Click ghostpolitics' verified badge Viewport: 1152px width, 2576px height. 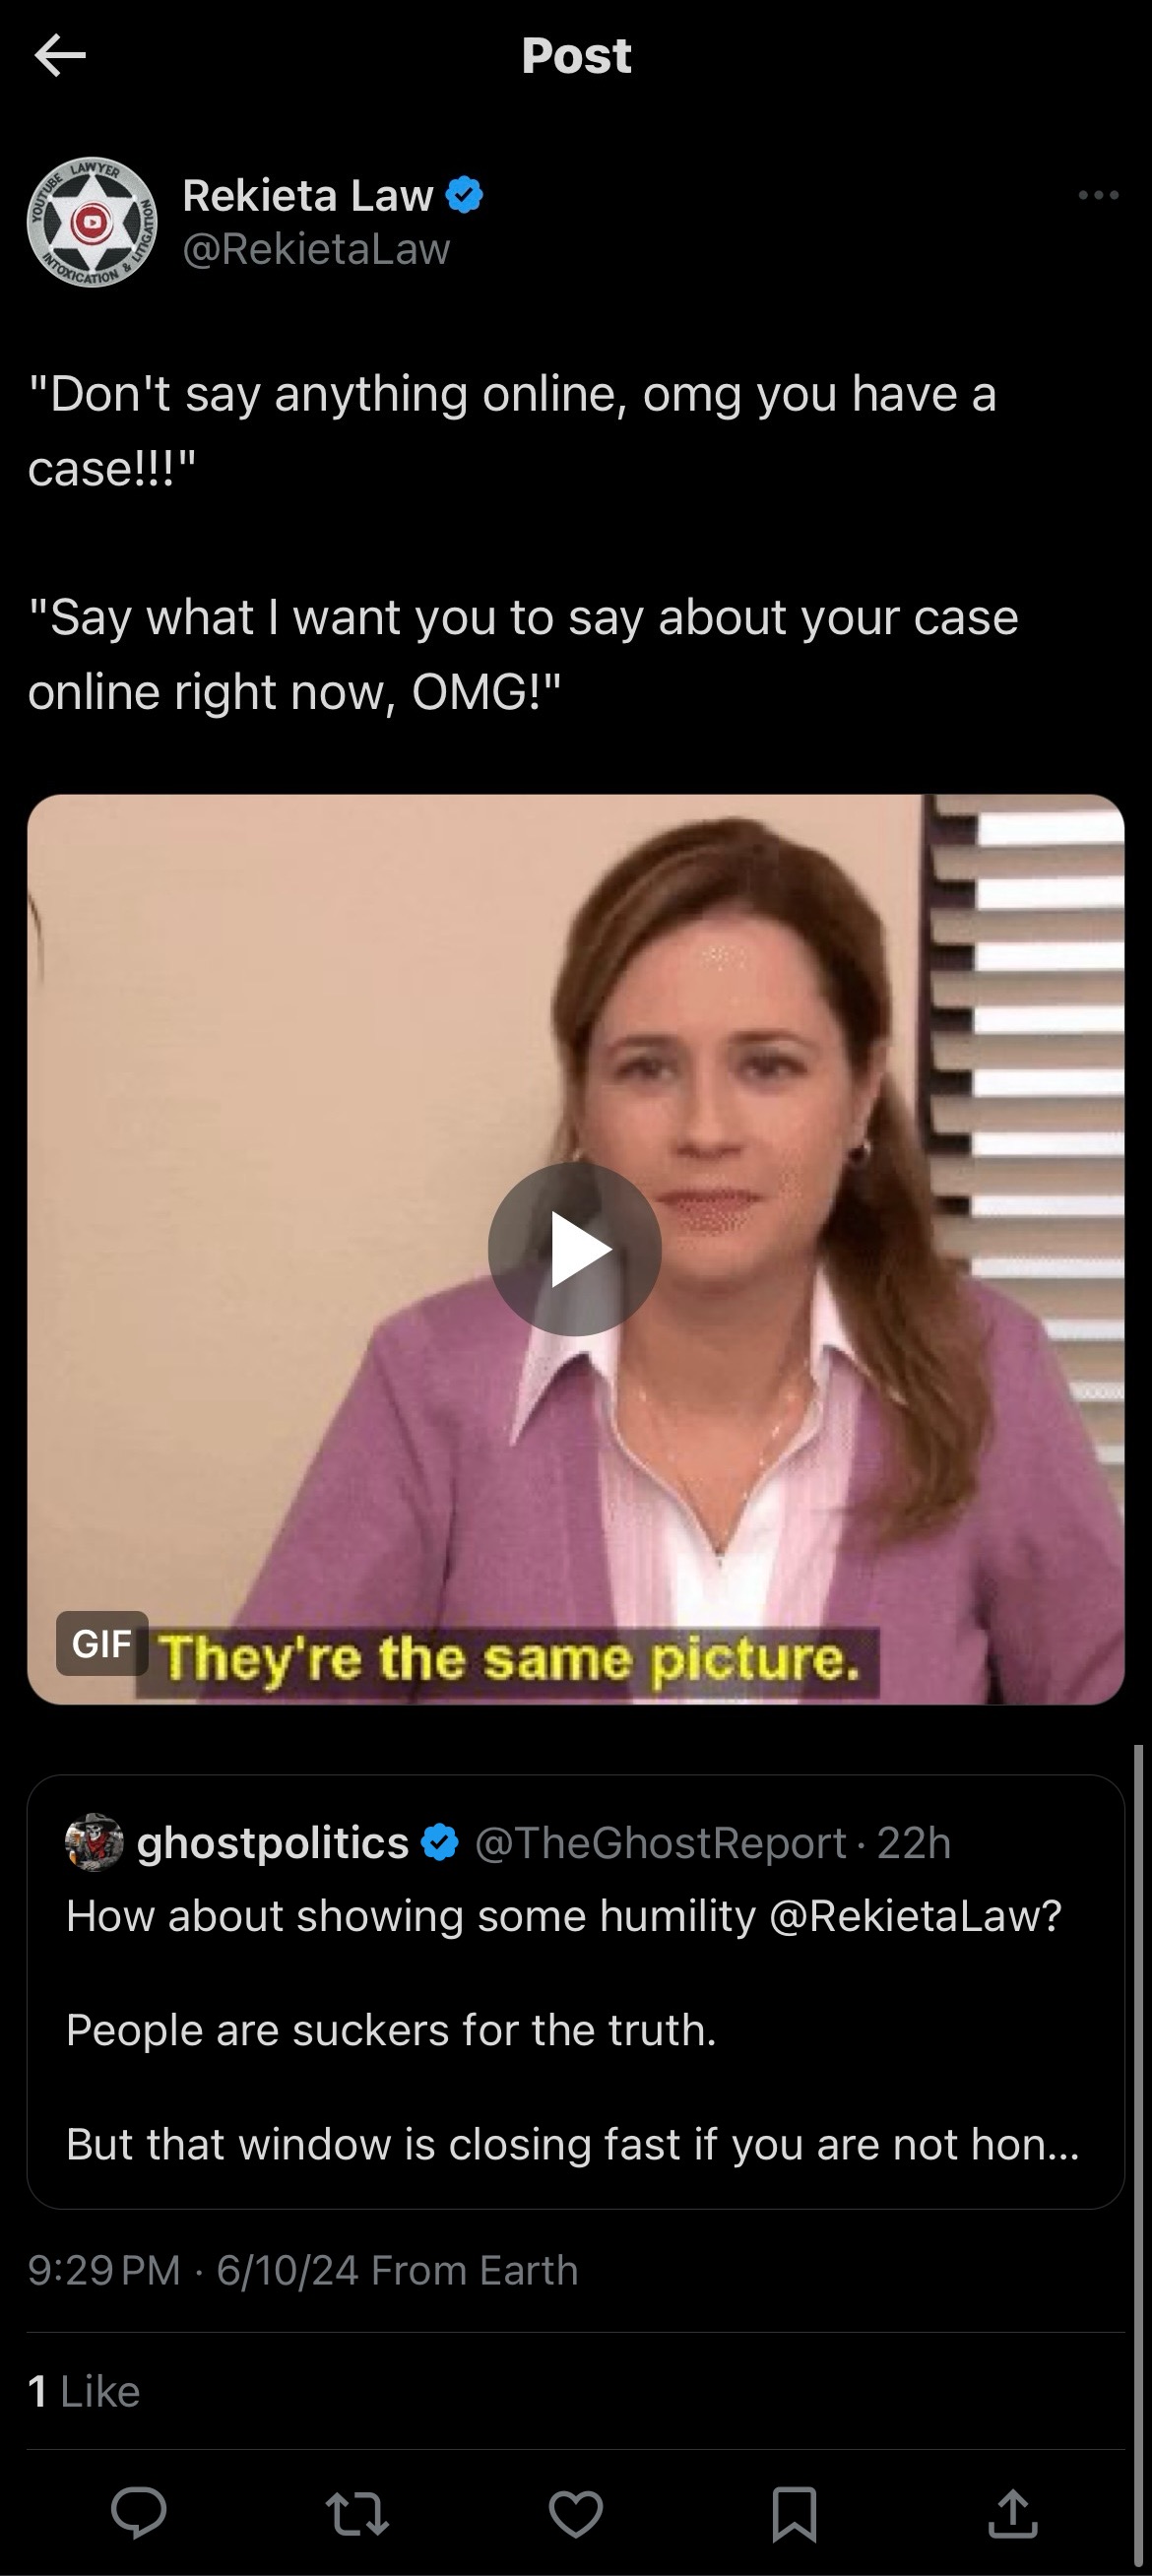[x=440, y=1842]
